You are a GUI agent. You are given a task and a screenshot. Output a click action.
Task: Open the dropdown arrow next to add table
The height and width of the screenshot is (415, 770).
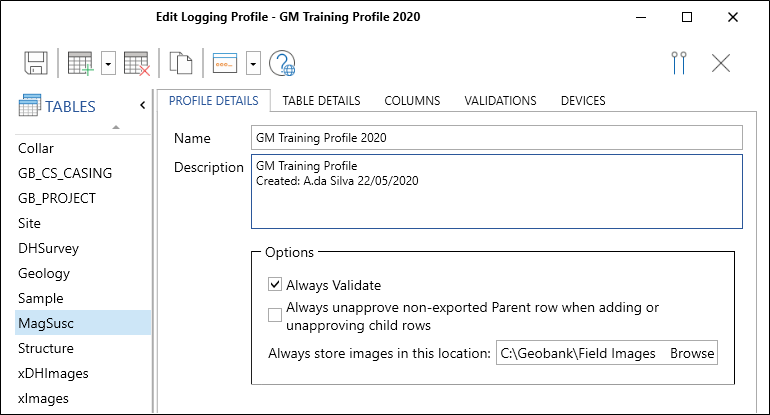tap(109, 64)
